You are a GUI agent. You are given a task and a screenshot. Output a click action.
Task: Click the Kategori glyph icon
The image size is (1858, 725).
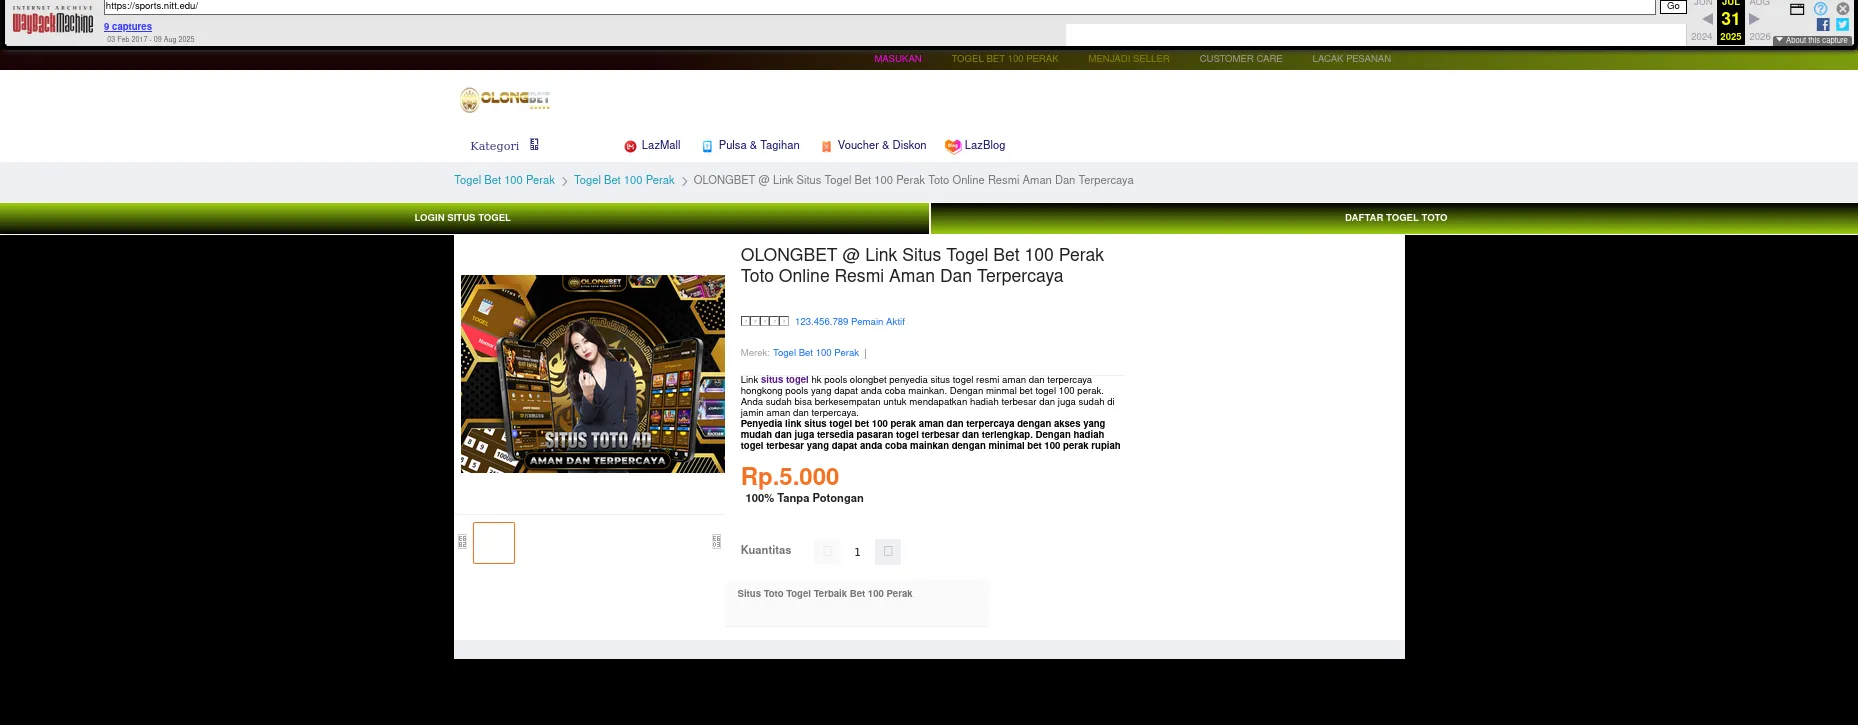[x=534, y=144]
